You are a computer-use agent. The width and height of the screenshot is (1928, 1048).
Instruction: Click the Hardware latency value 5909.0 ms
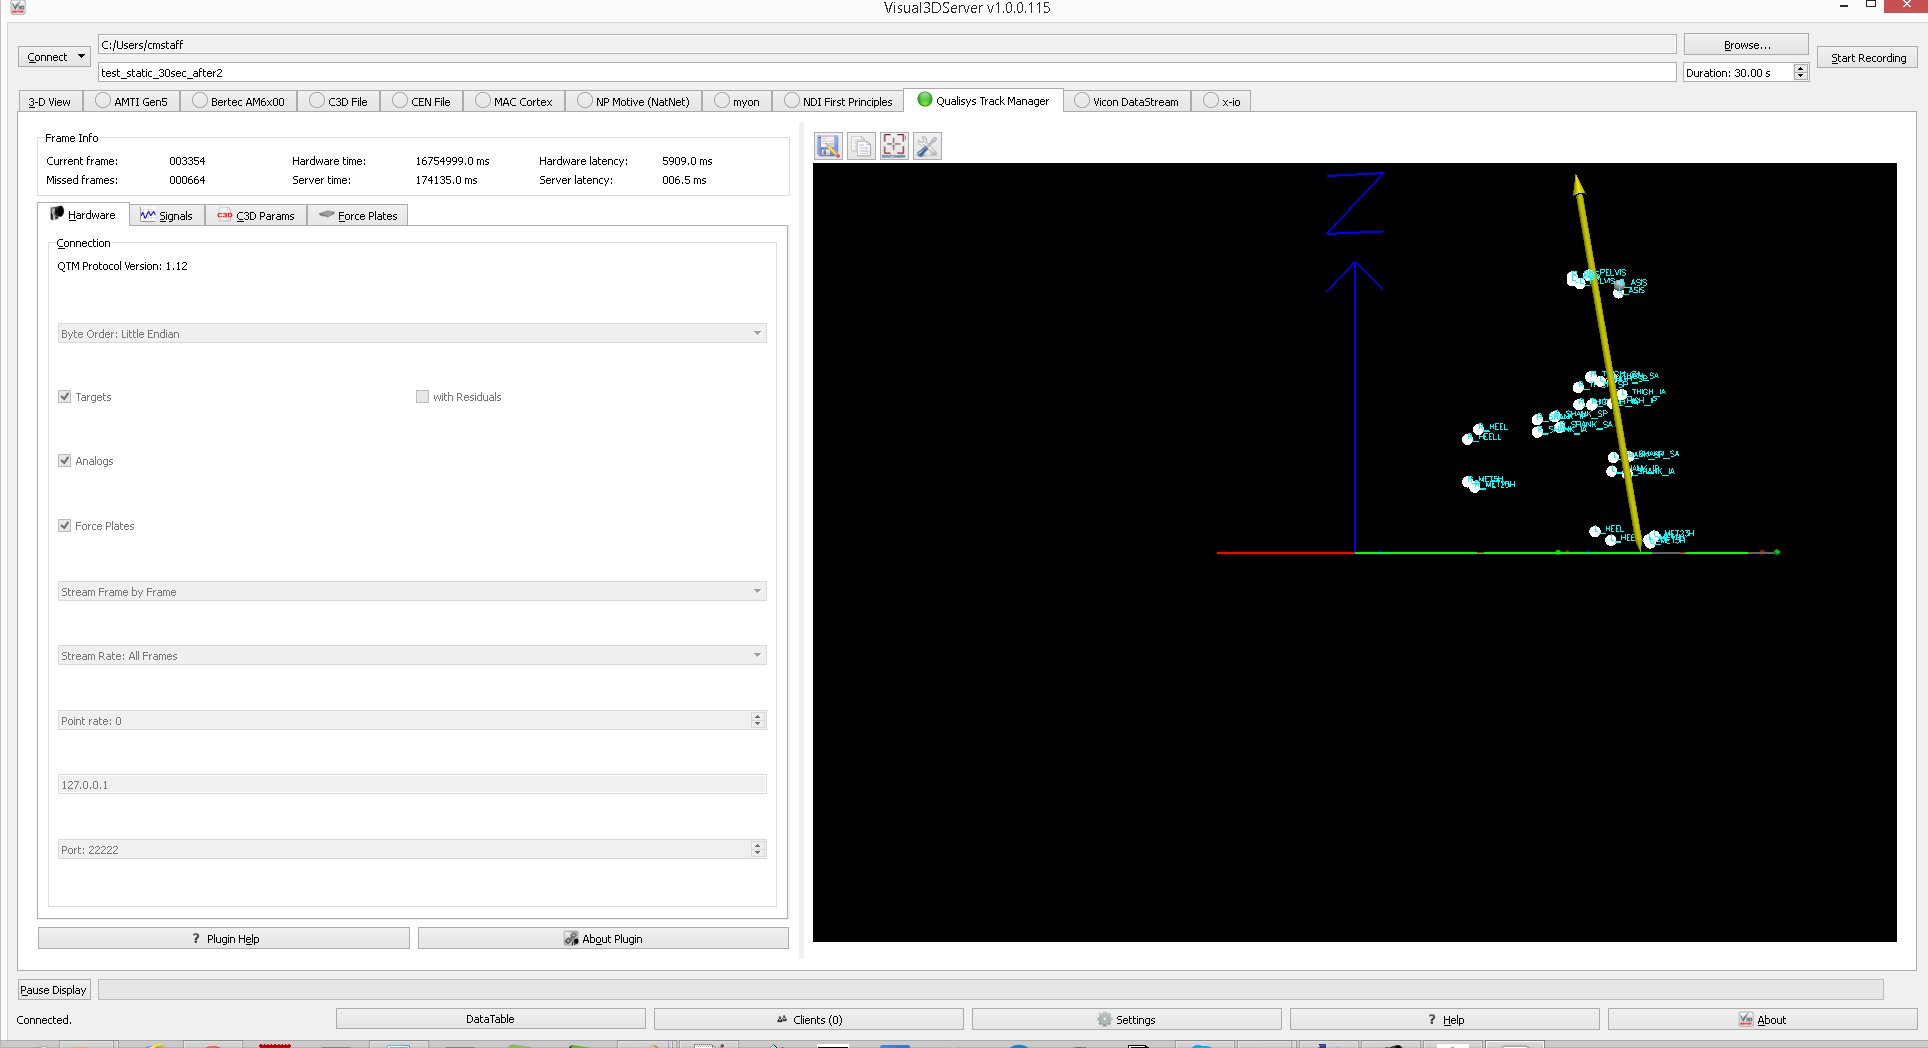pos(687,161)
